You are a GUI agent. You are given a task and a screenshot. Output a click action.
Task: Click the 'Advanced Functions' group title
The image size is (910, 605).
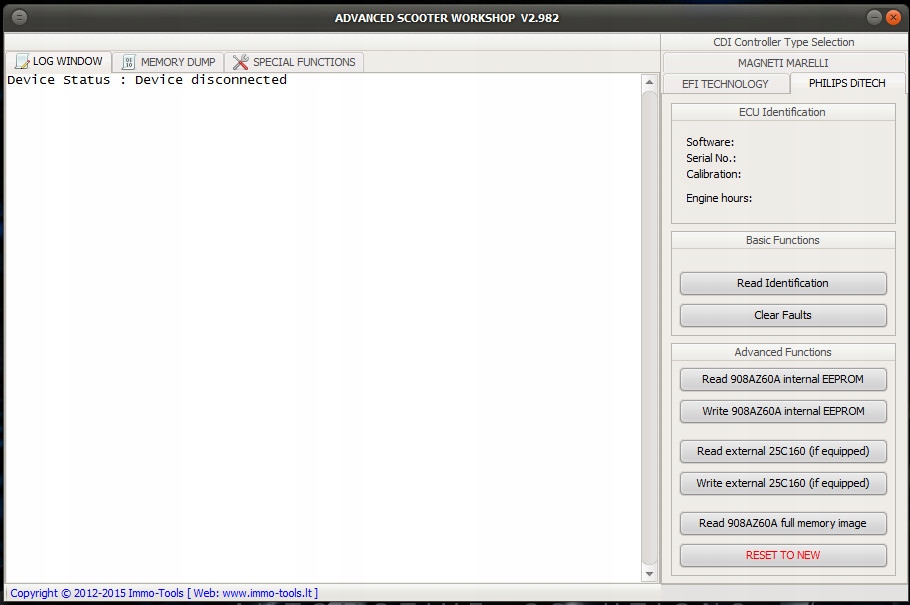782,352
